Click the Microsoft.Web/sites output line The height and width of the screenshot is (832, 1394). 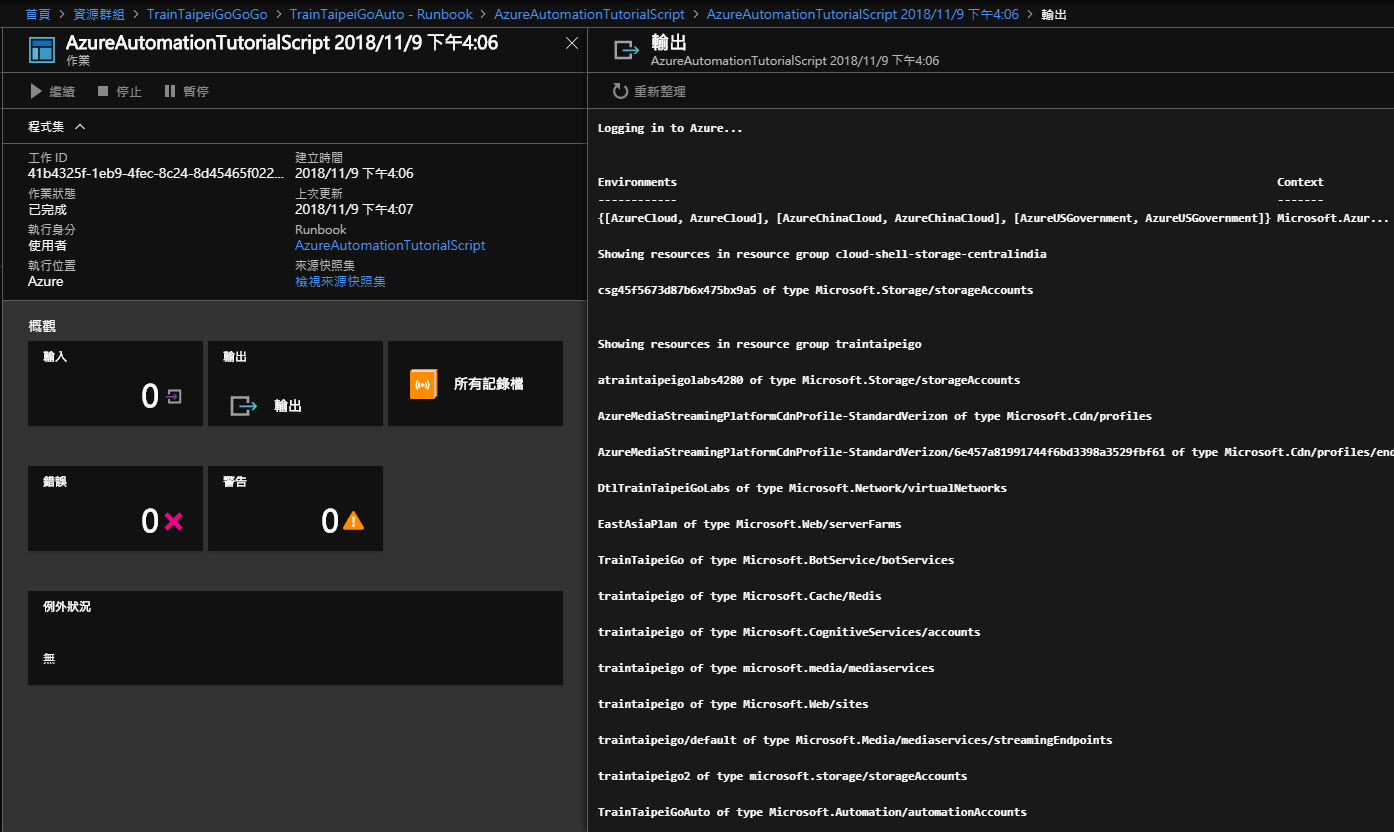733,704
